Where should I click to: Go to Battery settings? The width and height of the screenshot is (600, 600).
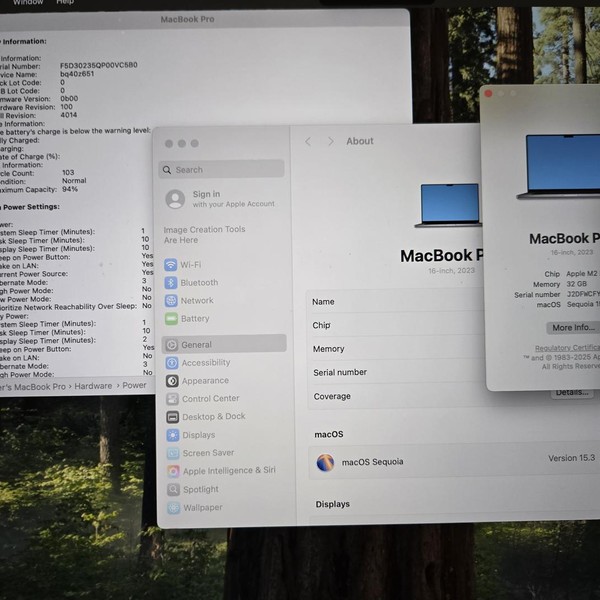pyautogui.click(x=195, y=319)
